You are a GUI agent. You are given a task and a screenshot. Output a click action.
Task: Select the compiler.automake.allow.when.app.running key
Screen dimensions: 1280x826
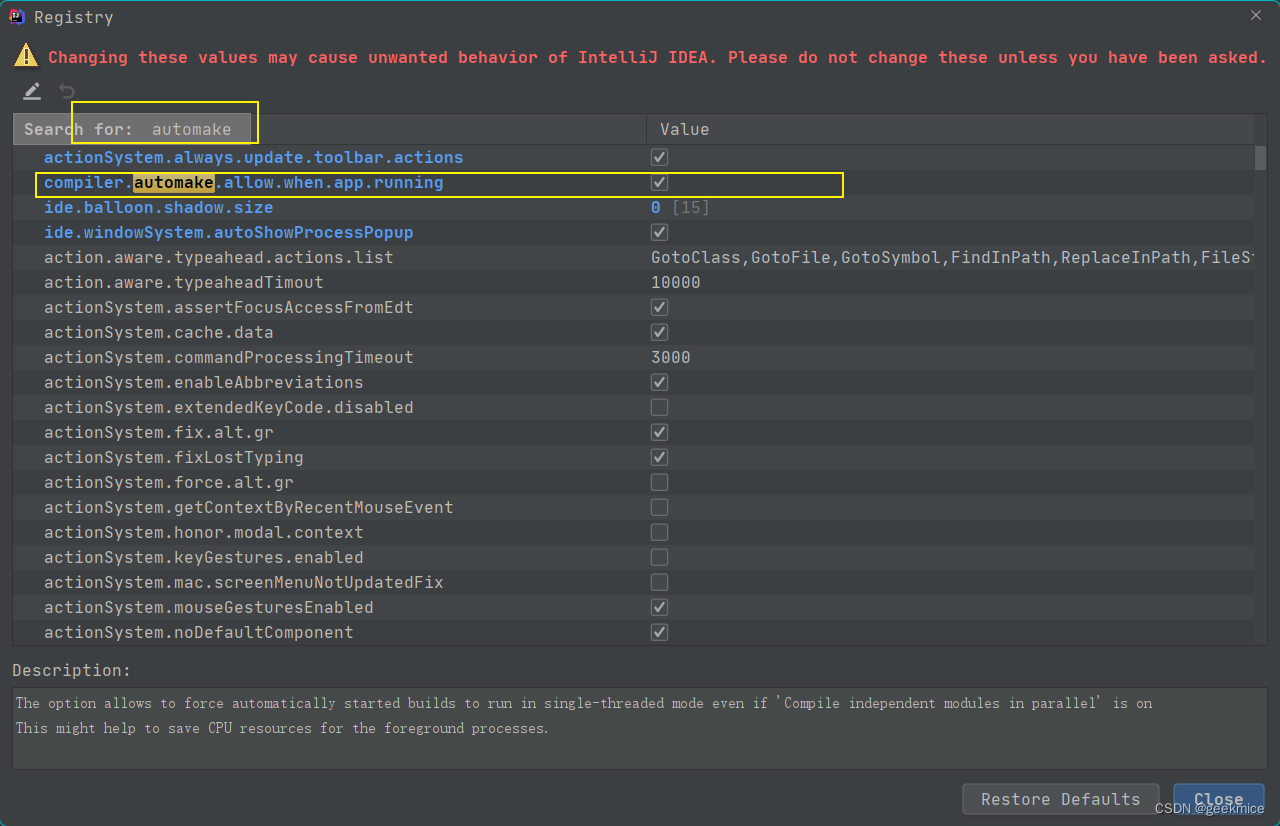point(243,182)
